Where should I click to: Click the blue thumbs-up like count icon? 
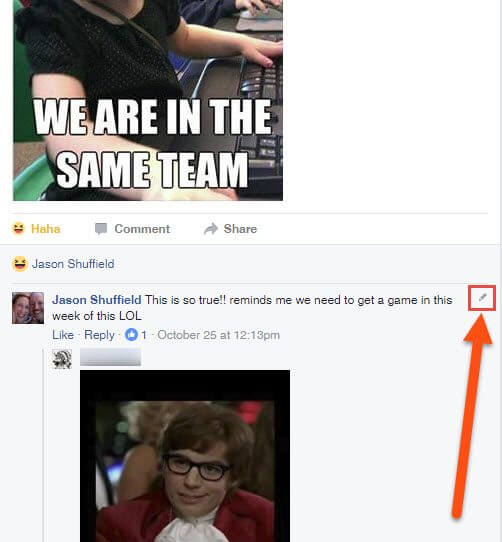(131, 335)
